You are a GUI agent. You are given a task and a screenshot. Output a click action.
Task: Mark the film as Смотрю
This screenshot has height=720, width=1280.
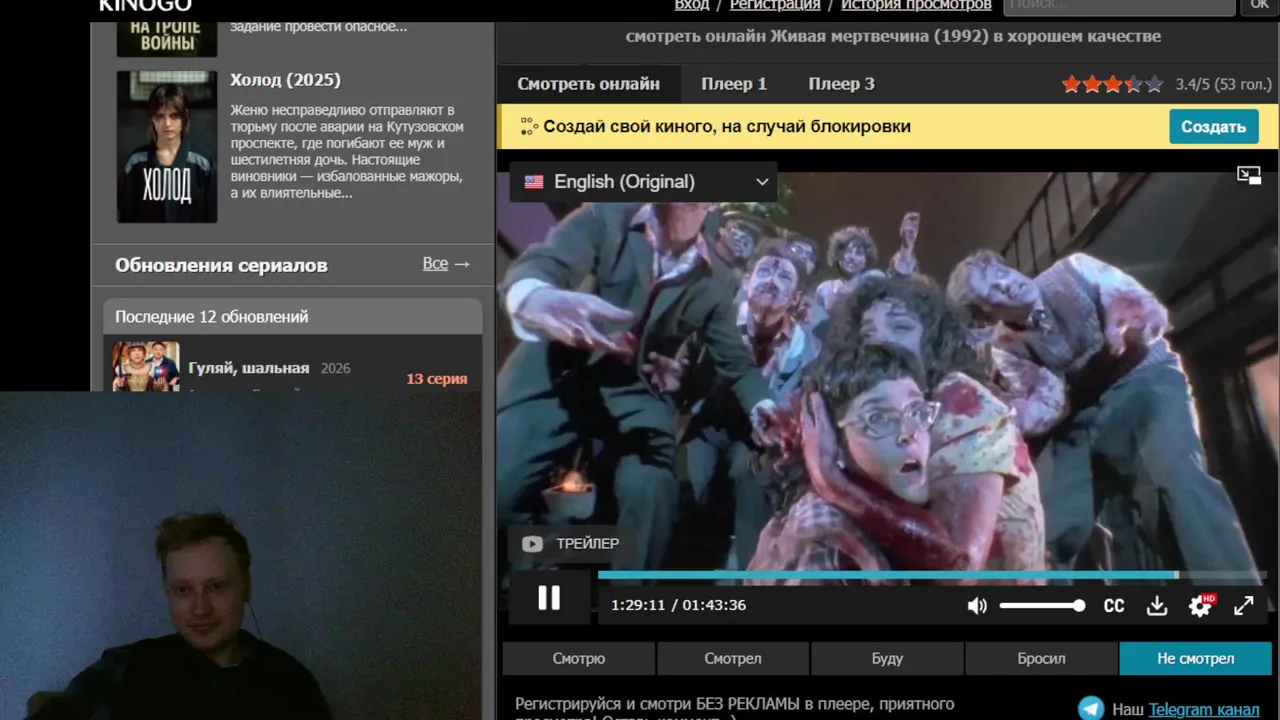[x=579, y=659]
